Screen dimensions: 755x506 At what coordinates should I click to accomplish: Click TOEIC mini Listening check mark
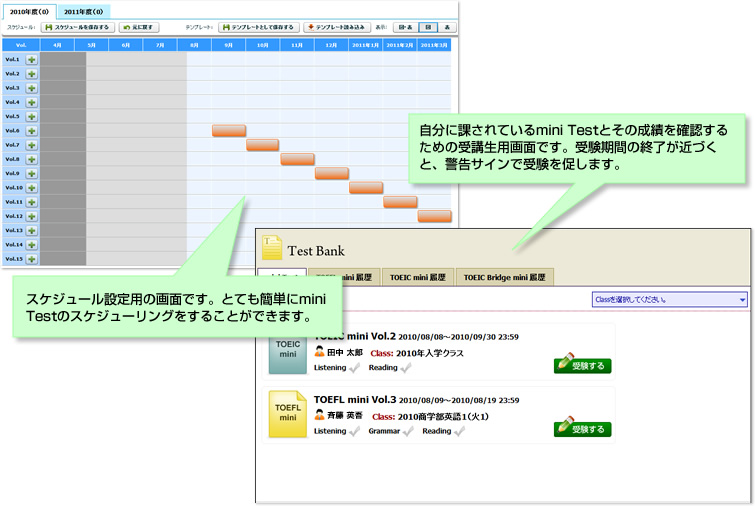[x=354, y=368]
